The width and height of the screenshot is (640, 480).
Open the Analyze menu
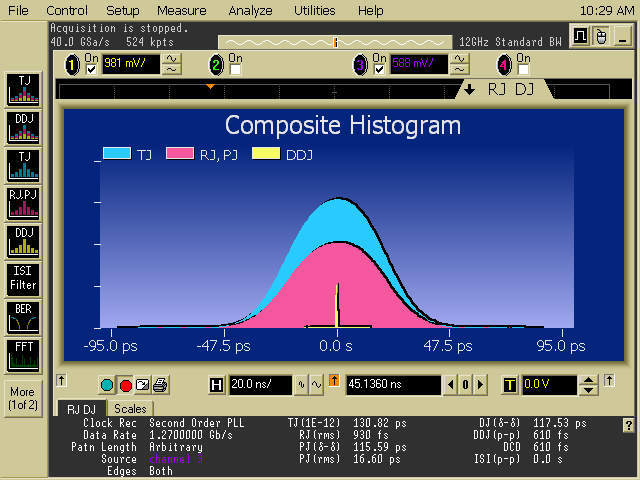[250, 10]
